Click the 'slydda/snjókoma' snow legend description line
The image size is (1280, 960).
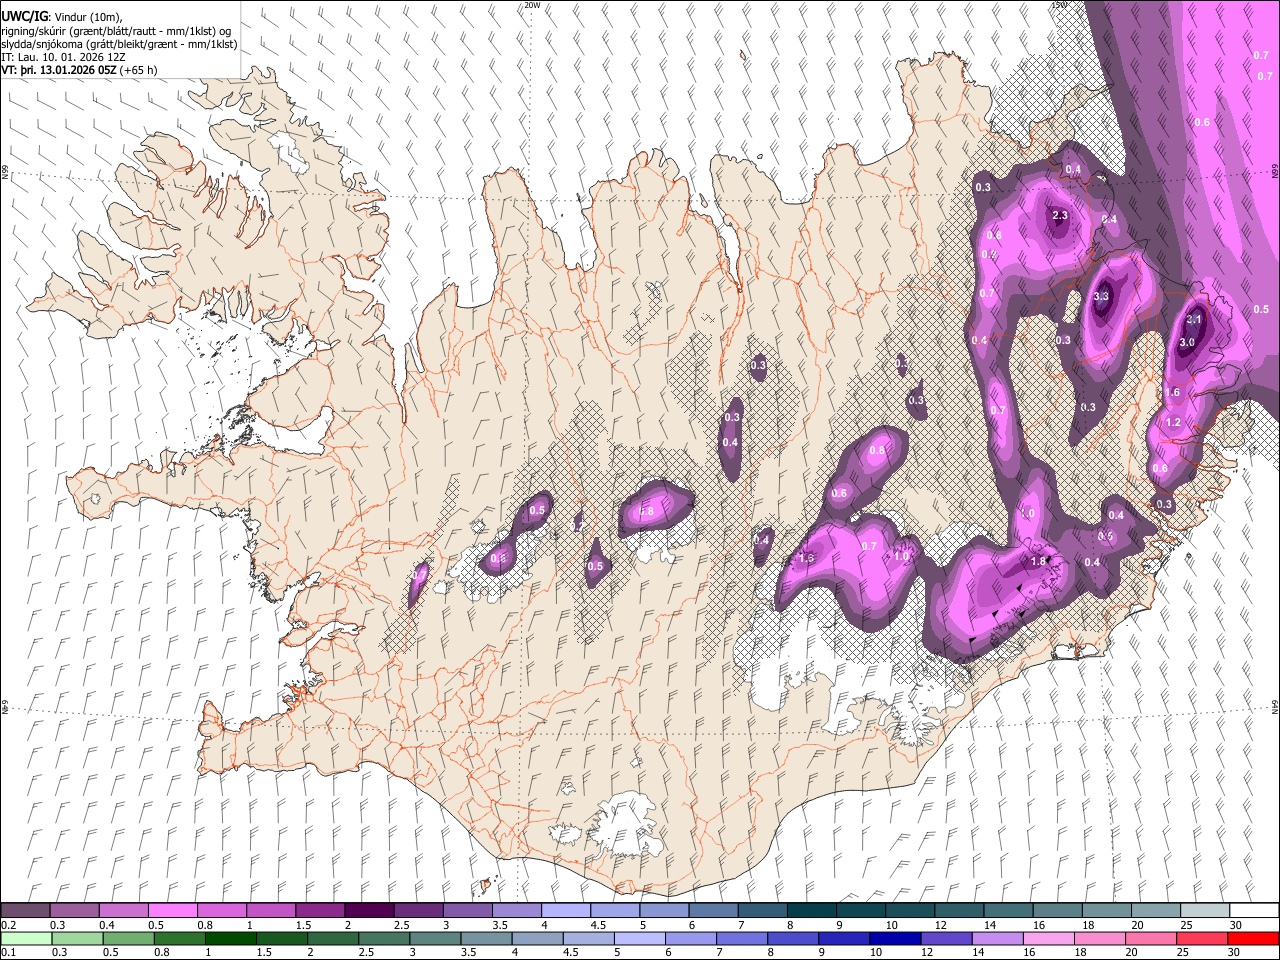click(x=120, y=44)
